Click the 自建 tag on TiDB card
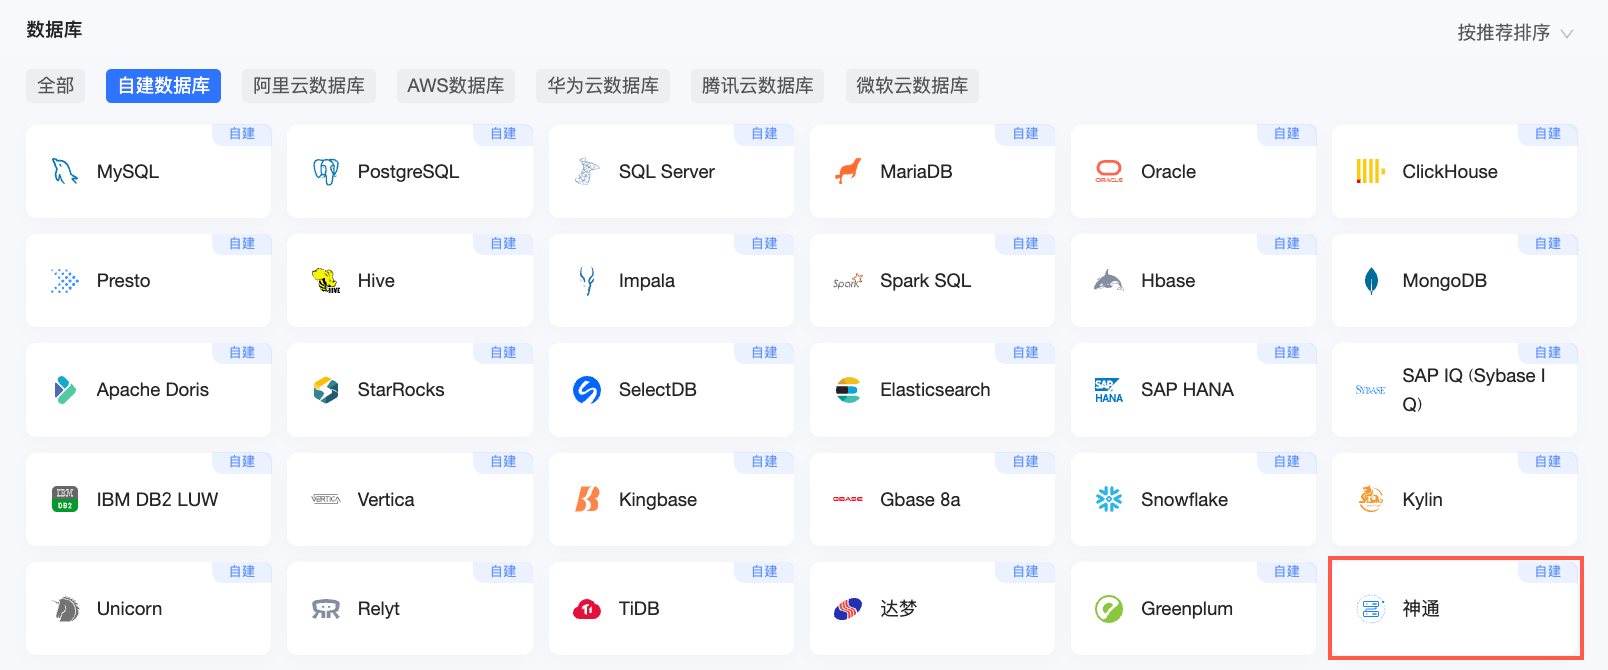 click(765, 571)
